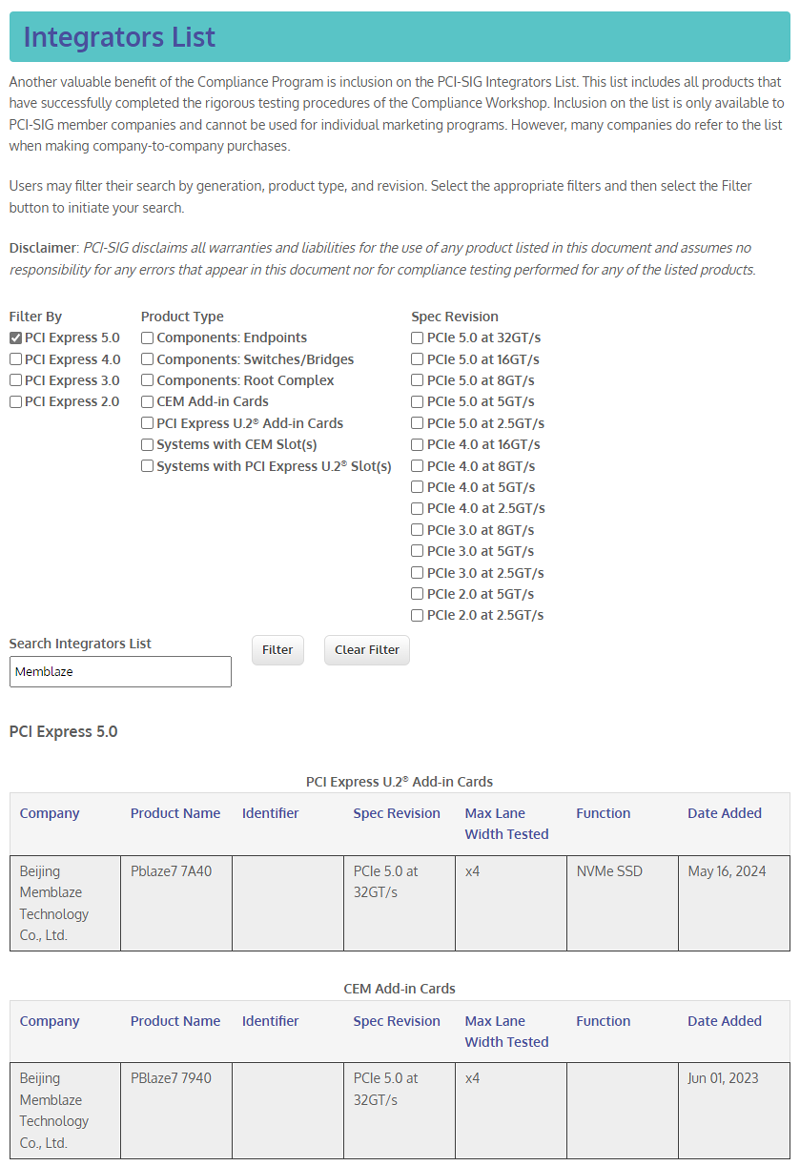This screenshot has height=1166, width=800.
Task: Enable Components: Switches/Bridges product type
Action: coord(147,359)
